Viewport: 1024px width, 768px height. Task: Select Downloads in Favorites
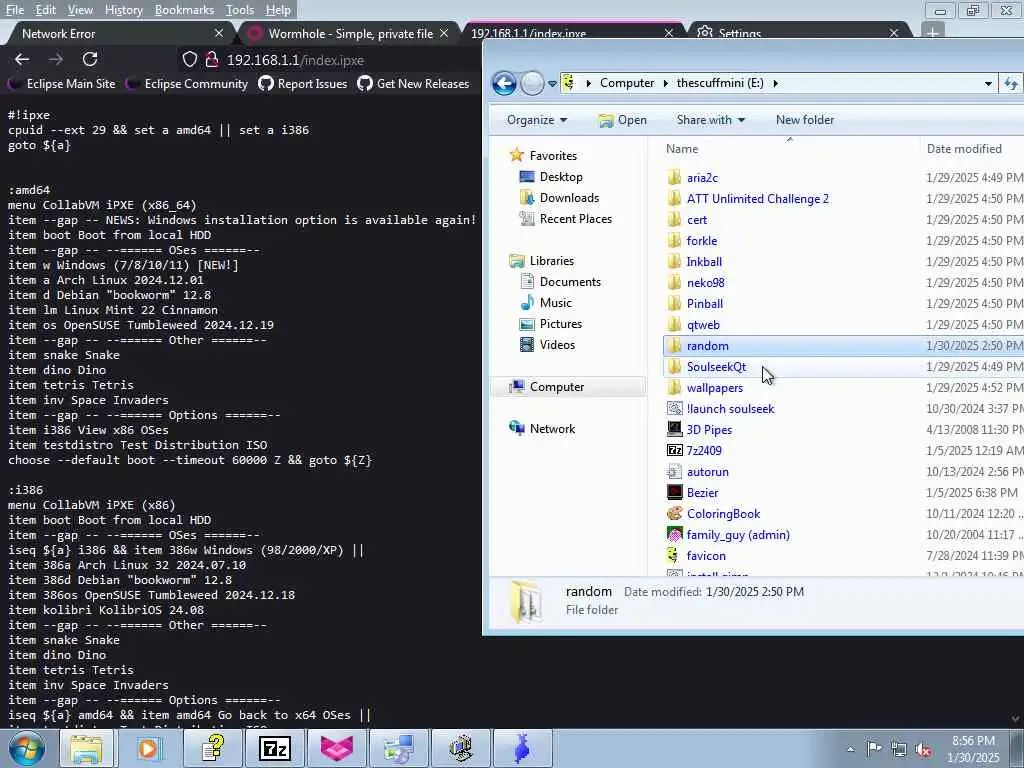click(x=558, y=197)
